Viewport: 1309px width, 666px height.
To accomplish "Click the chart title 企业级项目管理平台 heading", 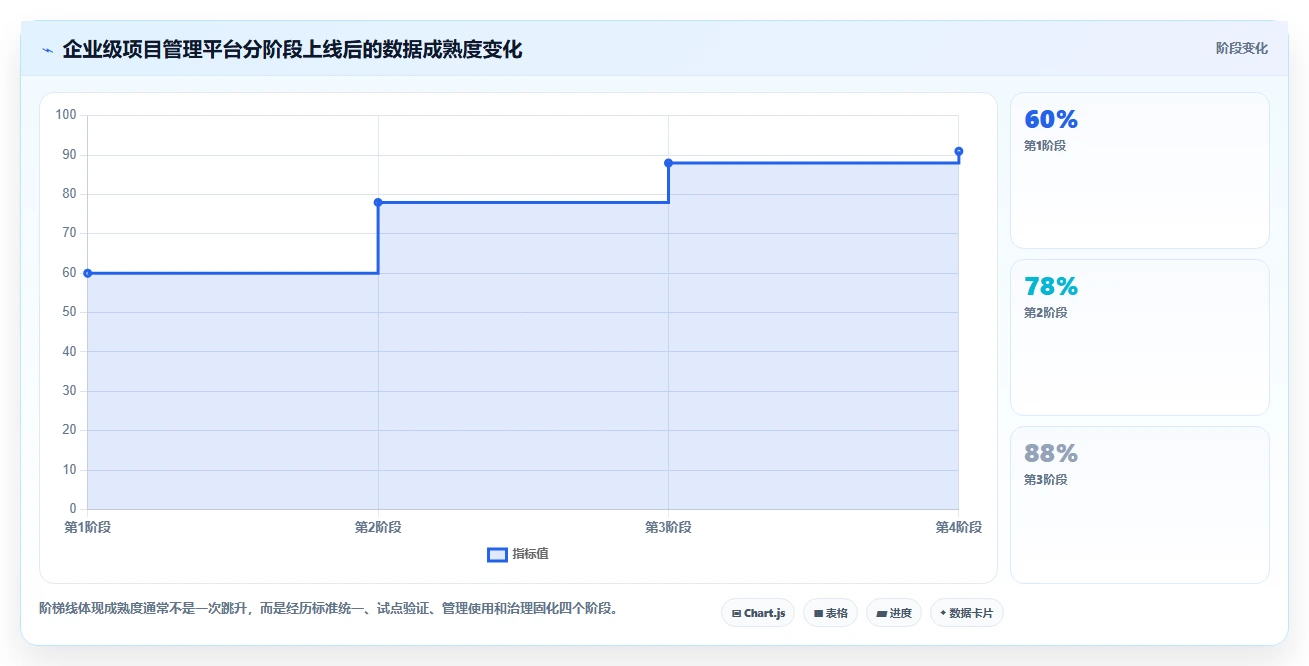I will [292, 49].
